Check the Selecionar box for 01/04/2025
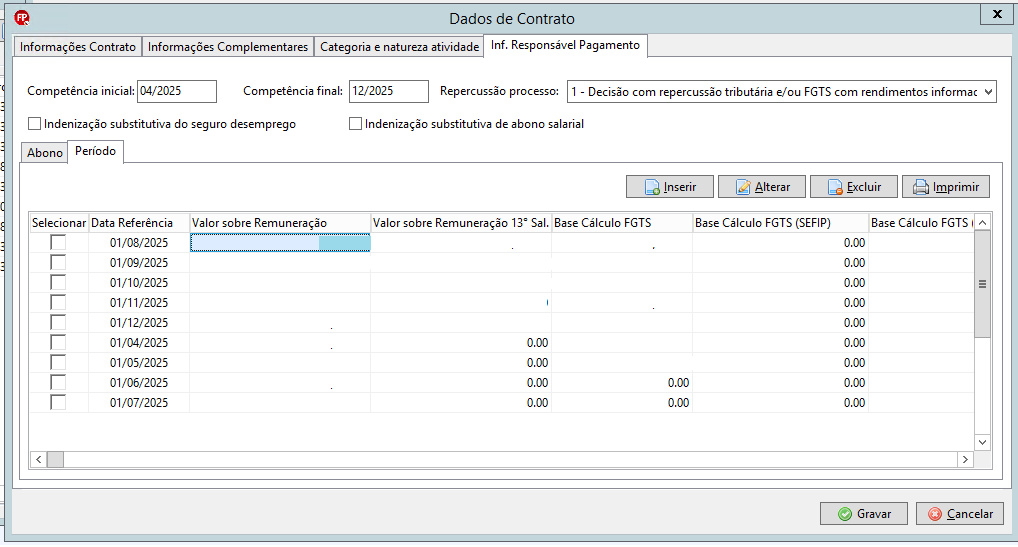Image resolution: width=1018 pixels, height=547 pixels. 58,343
